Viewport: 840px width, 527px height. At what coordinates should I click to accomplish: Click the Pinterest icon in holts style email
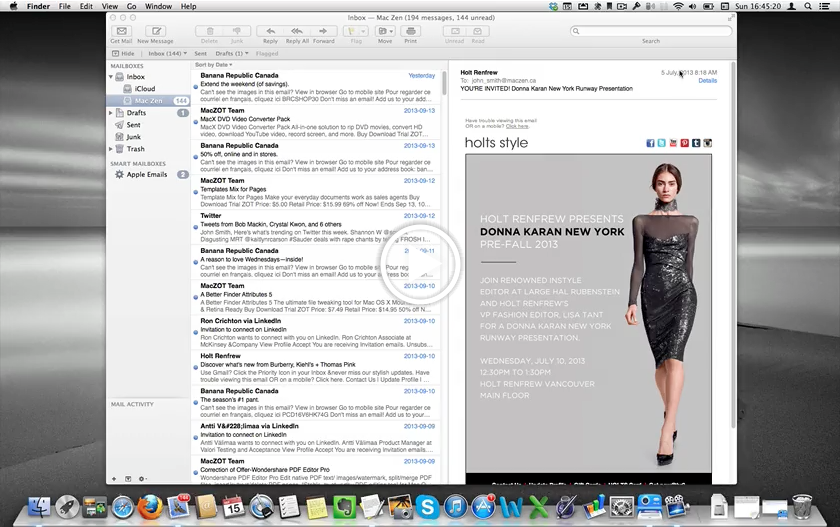[x=685, y=143]
